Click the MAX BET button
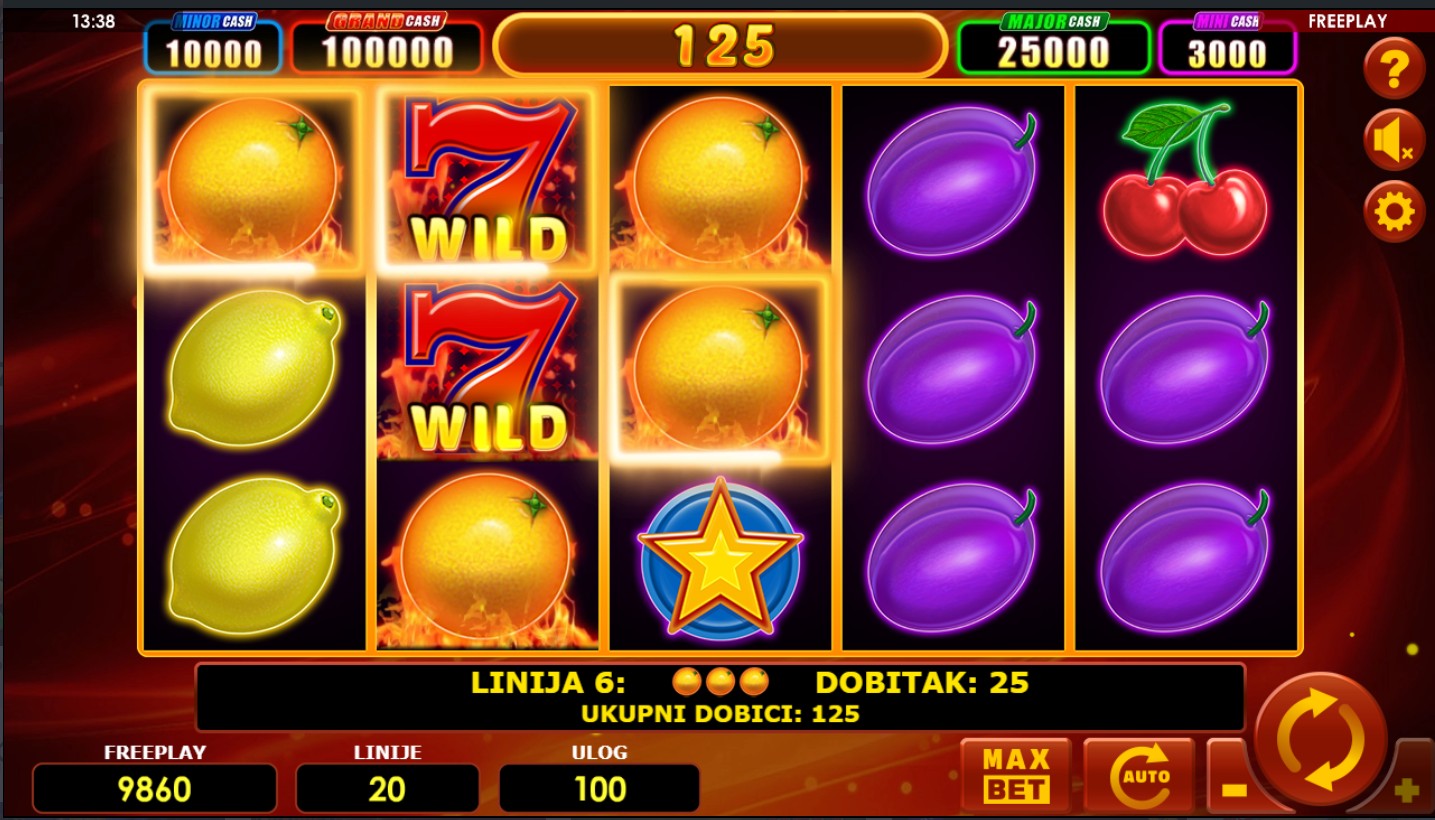Viewport: 1435px width, 820px height. [x=1016, y=776]
